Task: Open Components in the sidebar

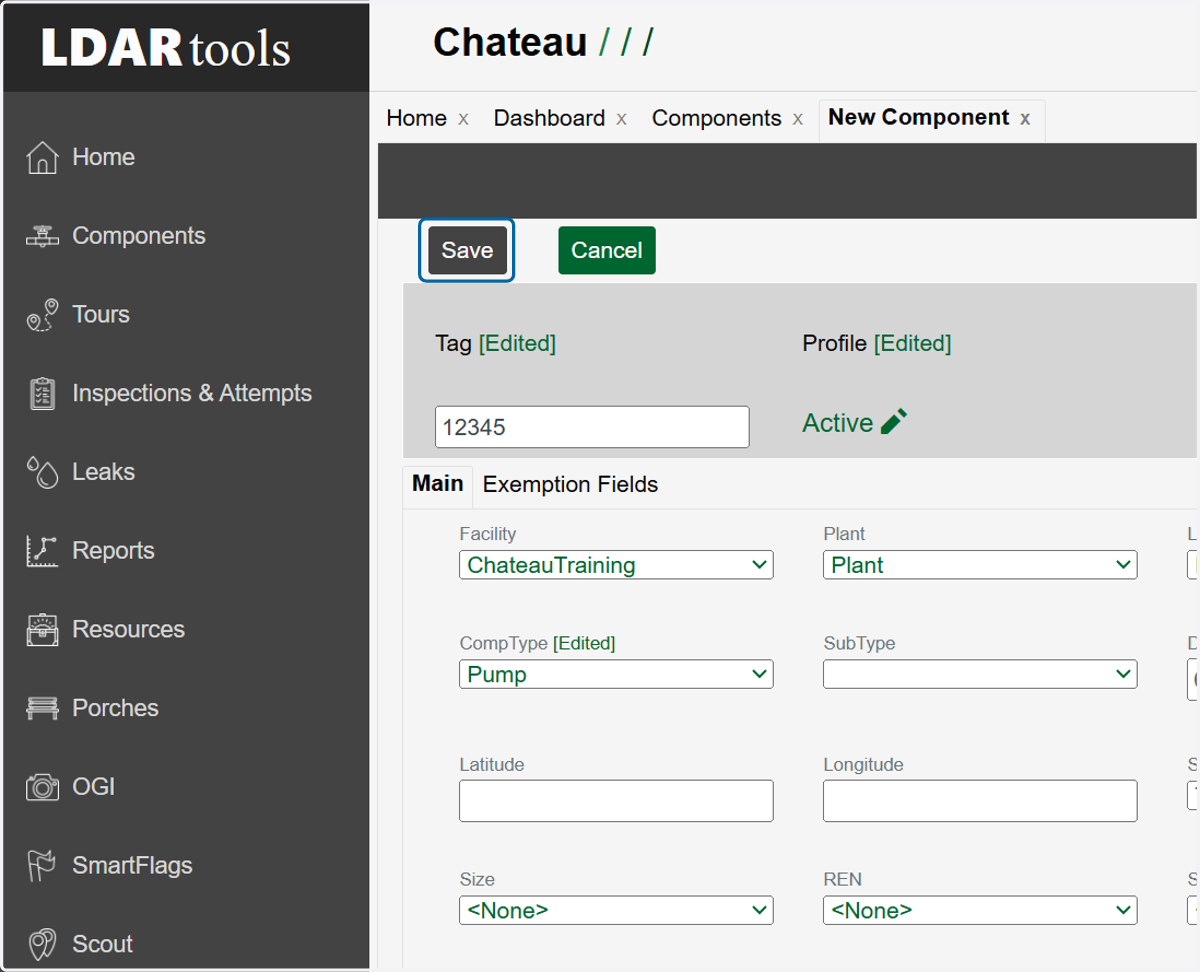Action: pos(139,236)
